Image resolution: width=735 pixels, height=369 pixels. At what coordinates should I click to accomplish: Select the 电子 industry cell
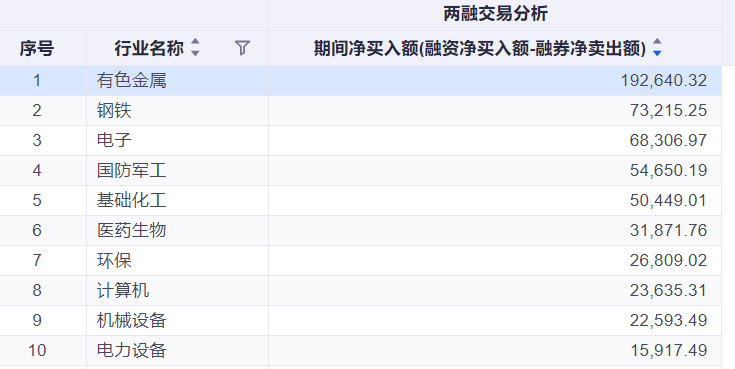click(178, 141)
